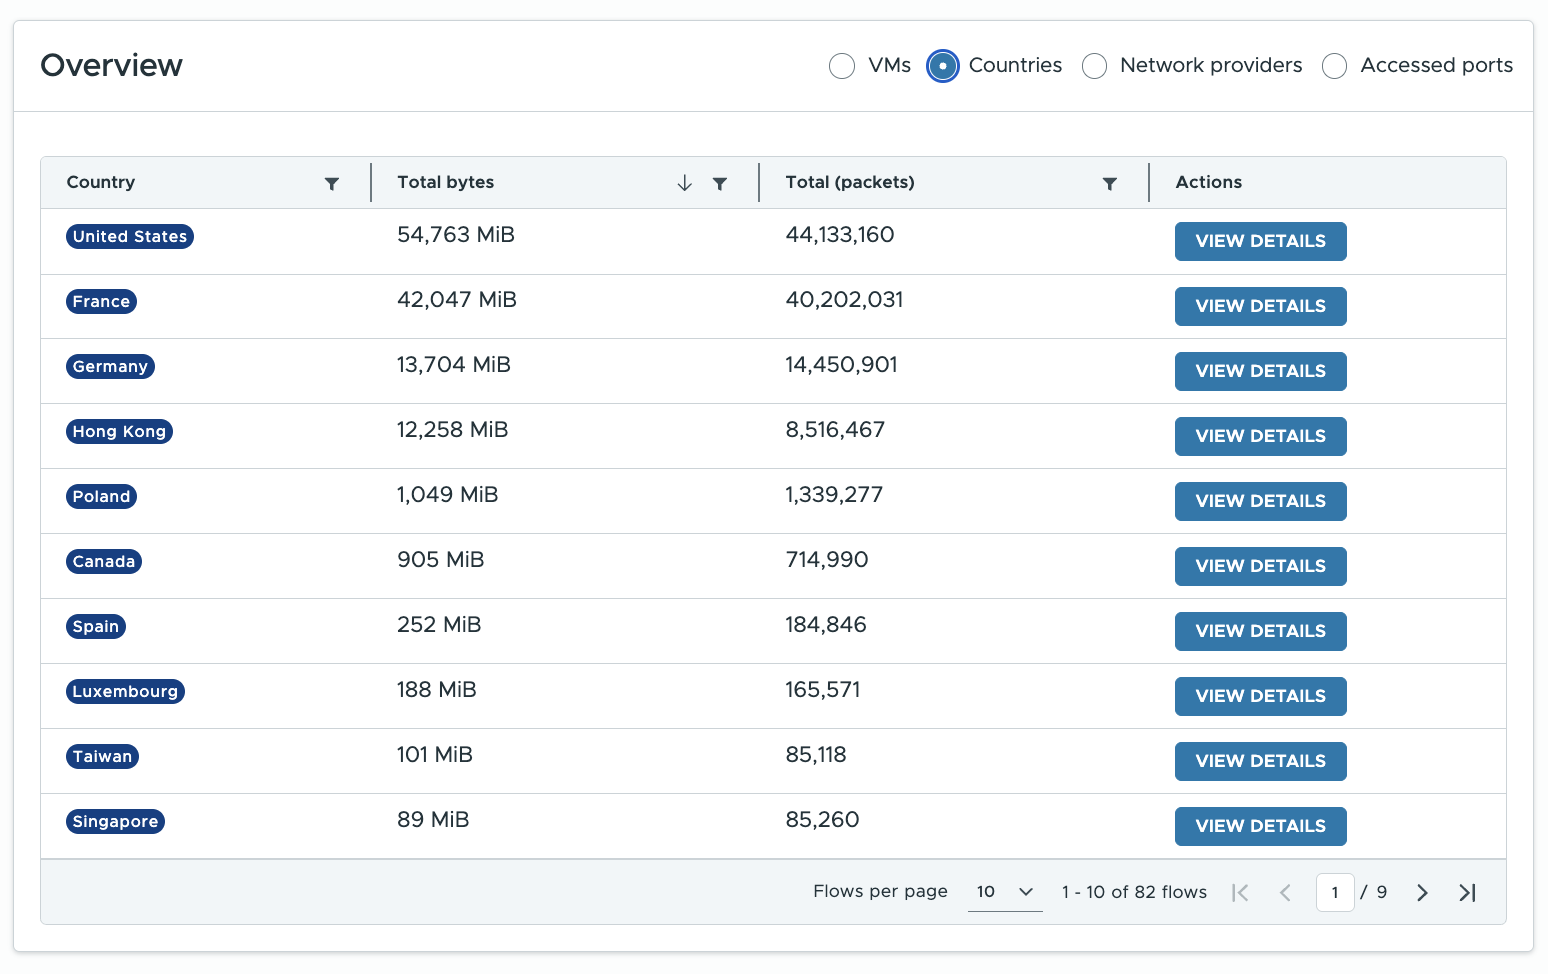Open the Country column filter
Screen dimensions: 1548x974
pos(332,183)
